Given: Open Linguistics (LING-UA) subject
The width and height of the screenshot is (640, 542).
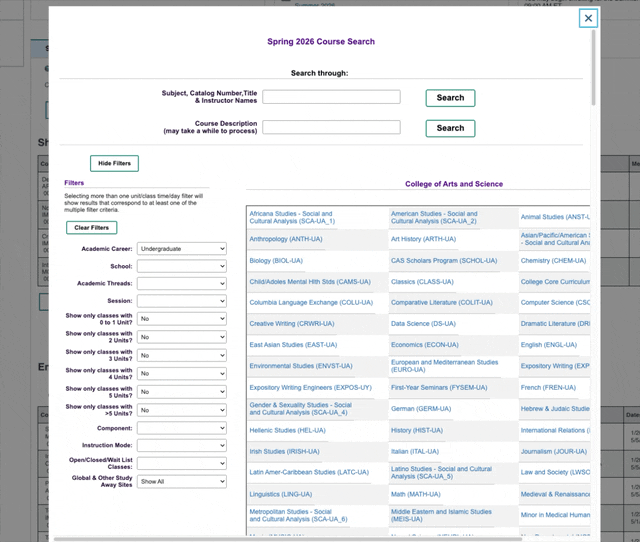Looking at the screenshot, I should tap(281, 495).
